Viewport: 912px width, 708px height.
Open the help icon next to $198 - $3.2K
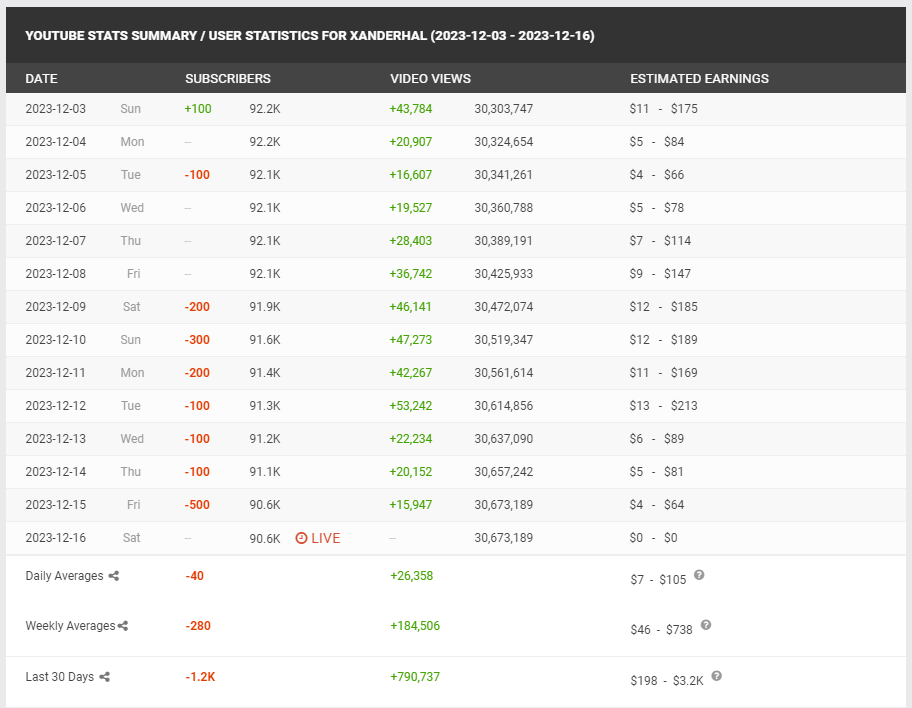tap(717, 676)
